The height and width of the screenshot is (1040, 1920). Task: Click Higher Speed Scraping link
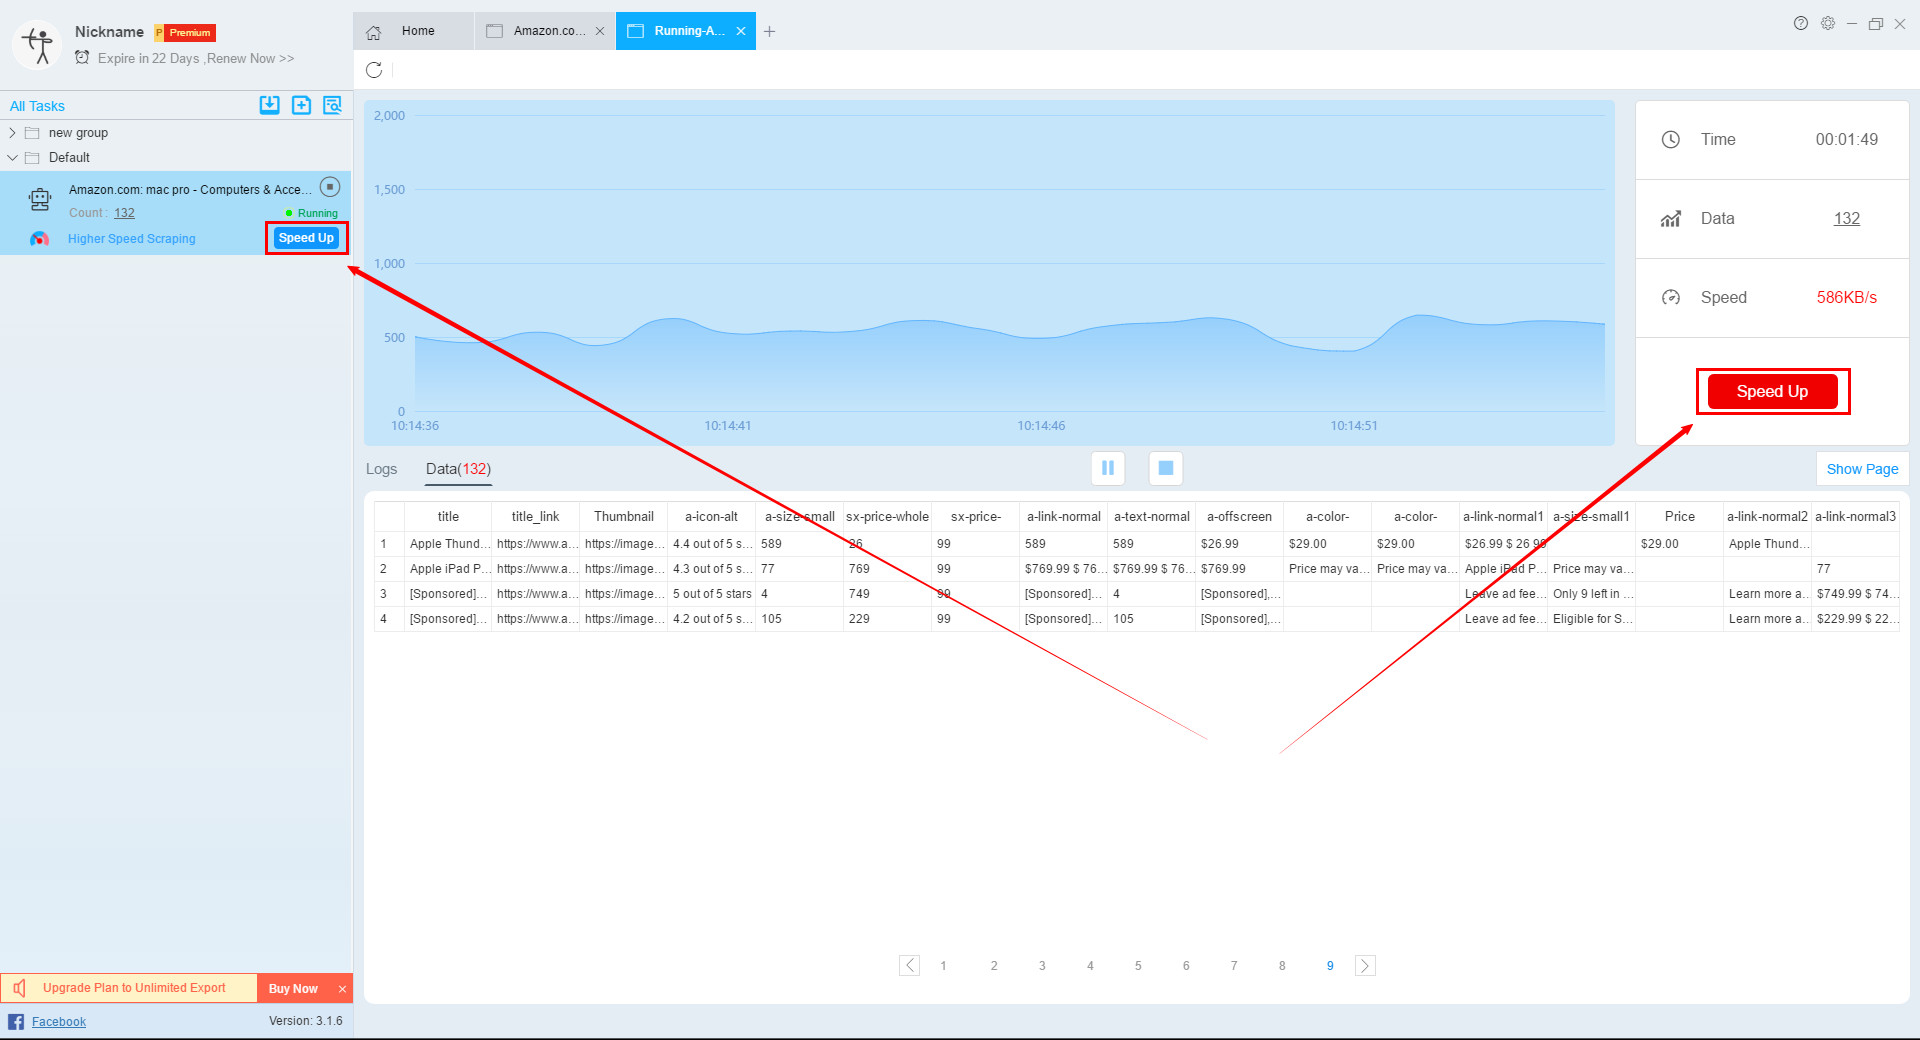coord(132,239)
